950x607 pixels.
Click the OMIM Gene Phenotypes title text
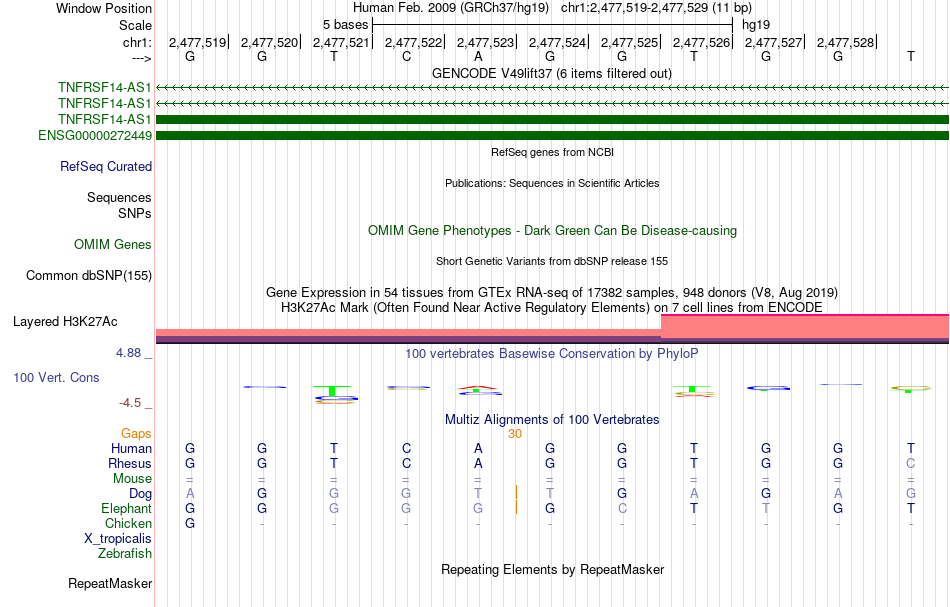(552, 230)
